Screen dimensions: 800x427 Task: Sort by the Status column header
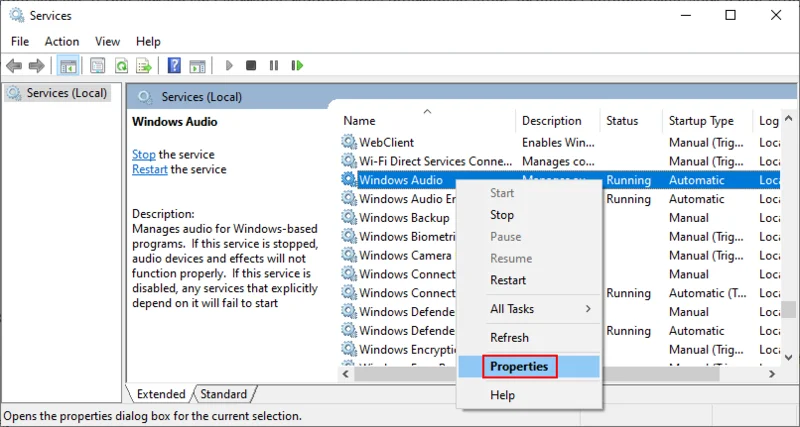coord(631,121)
